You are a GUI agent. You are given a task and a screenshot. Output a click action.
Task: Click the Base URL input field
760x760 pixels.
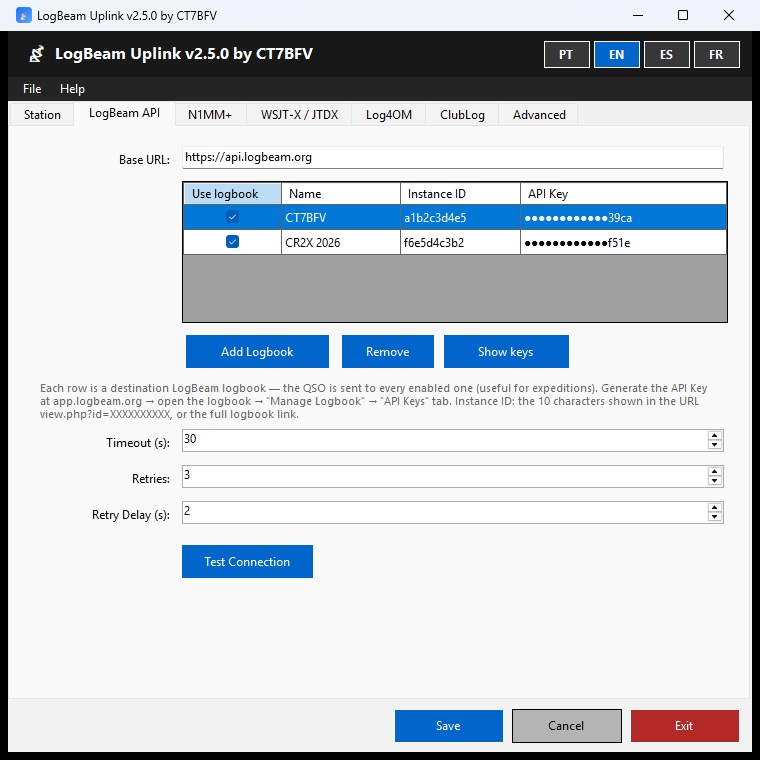tap(453, 158)
